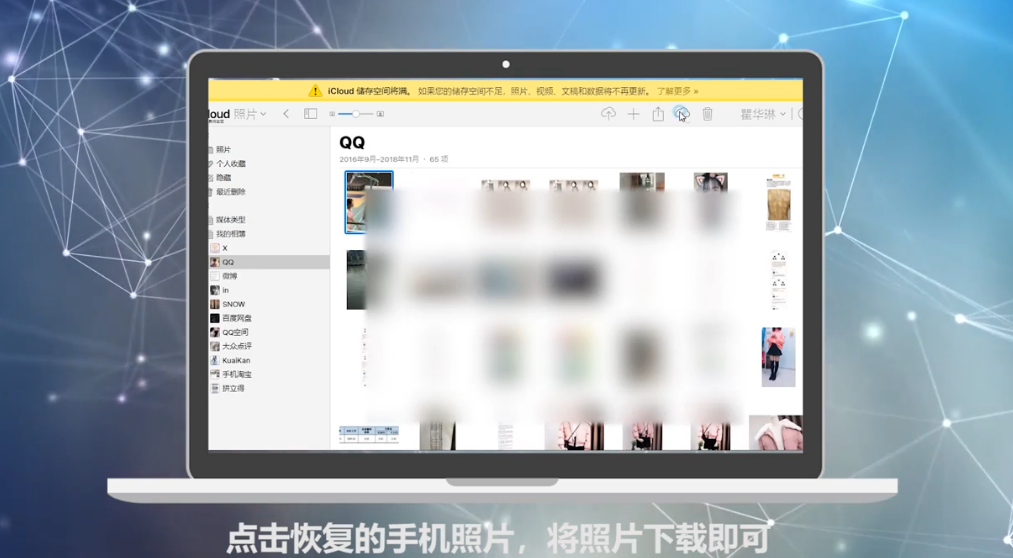Toggle the sidebar panel icon
Viewport: 1013px width, 558px height.
(311, 114)
